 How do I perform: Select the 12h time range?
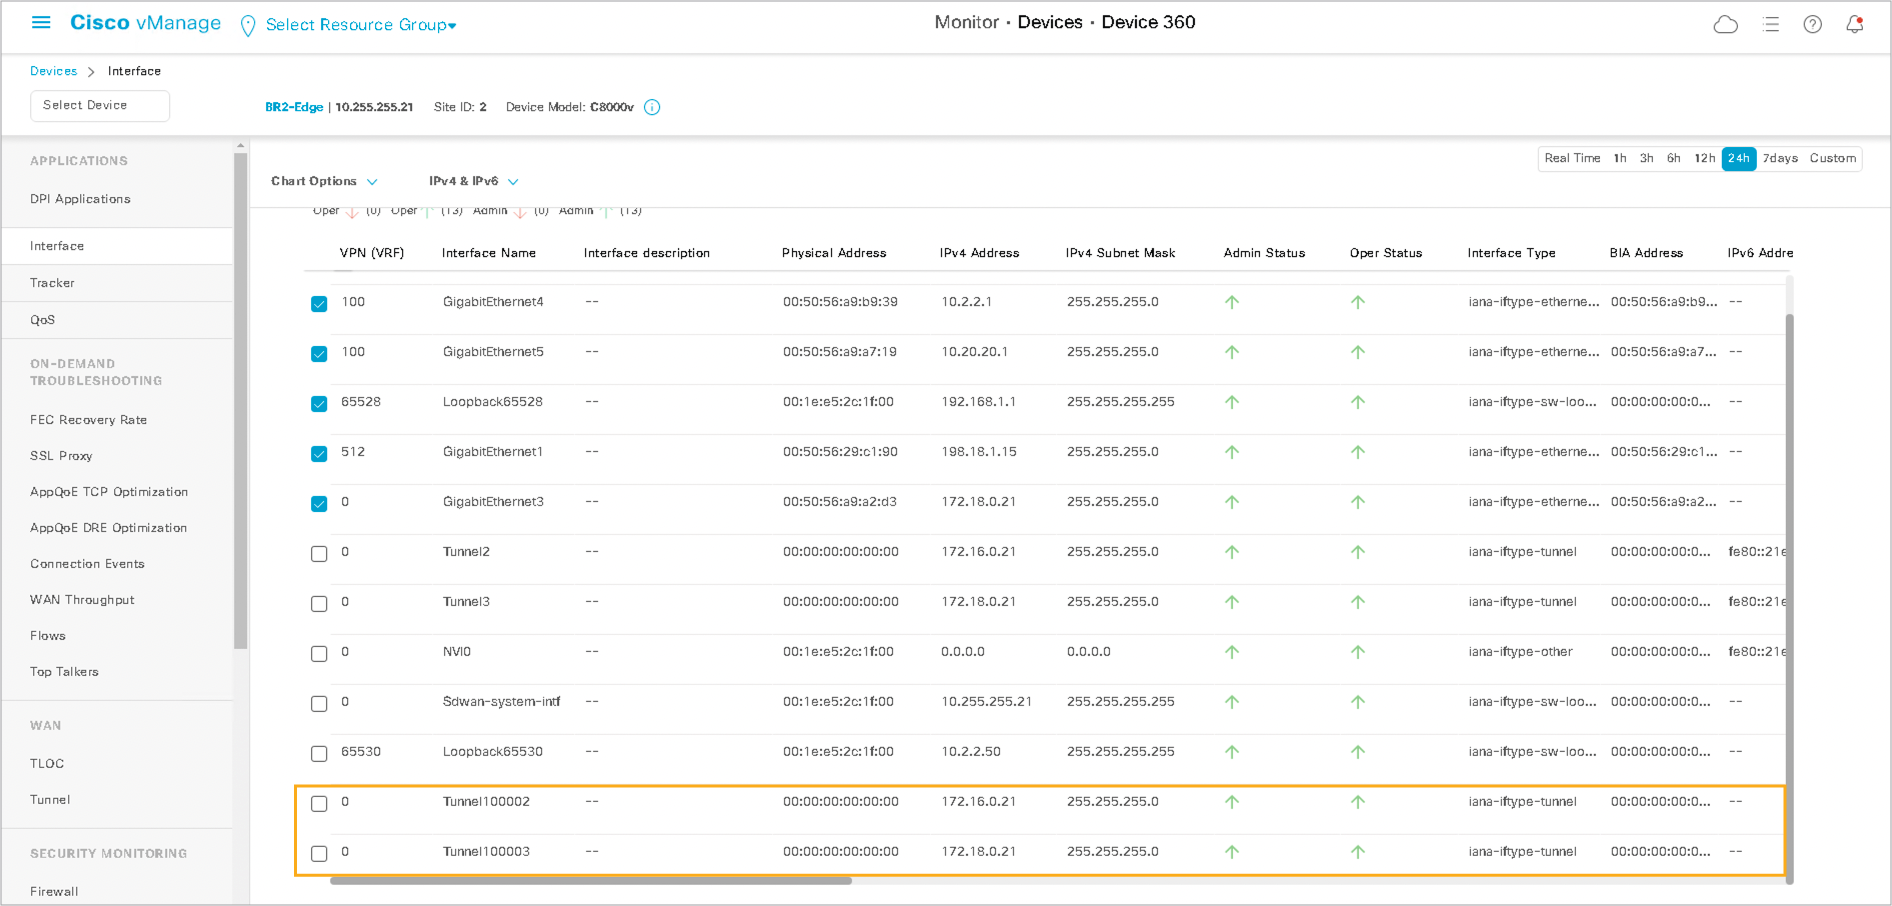pos(1705,158)
